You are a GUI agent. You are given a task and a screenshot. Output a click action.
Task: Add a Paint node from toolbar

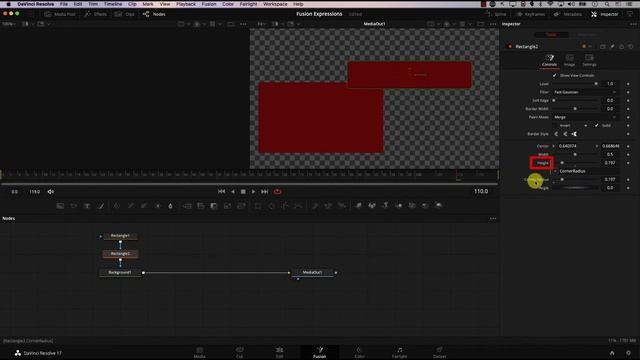click(101, 206)
